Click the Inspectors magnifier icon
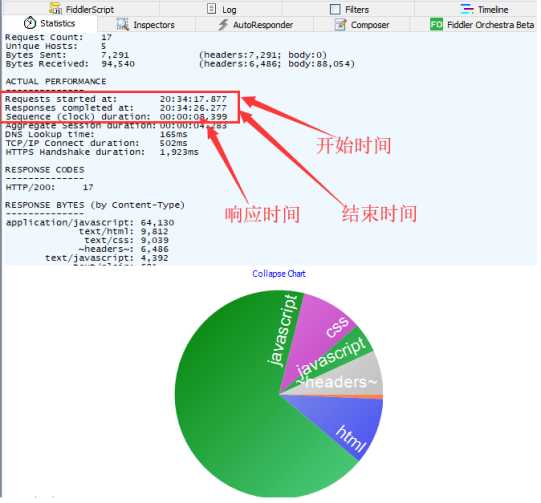The height and width of the screenshot is (503, 541). [x=122, y=24]
